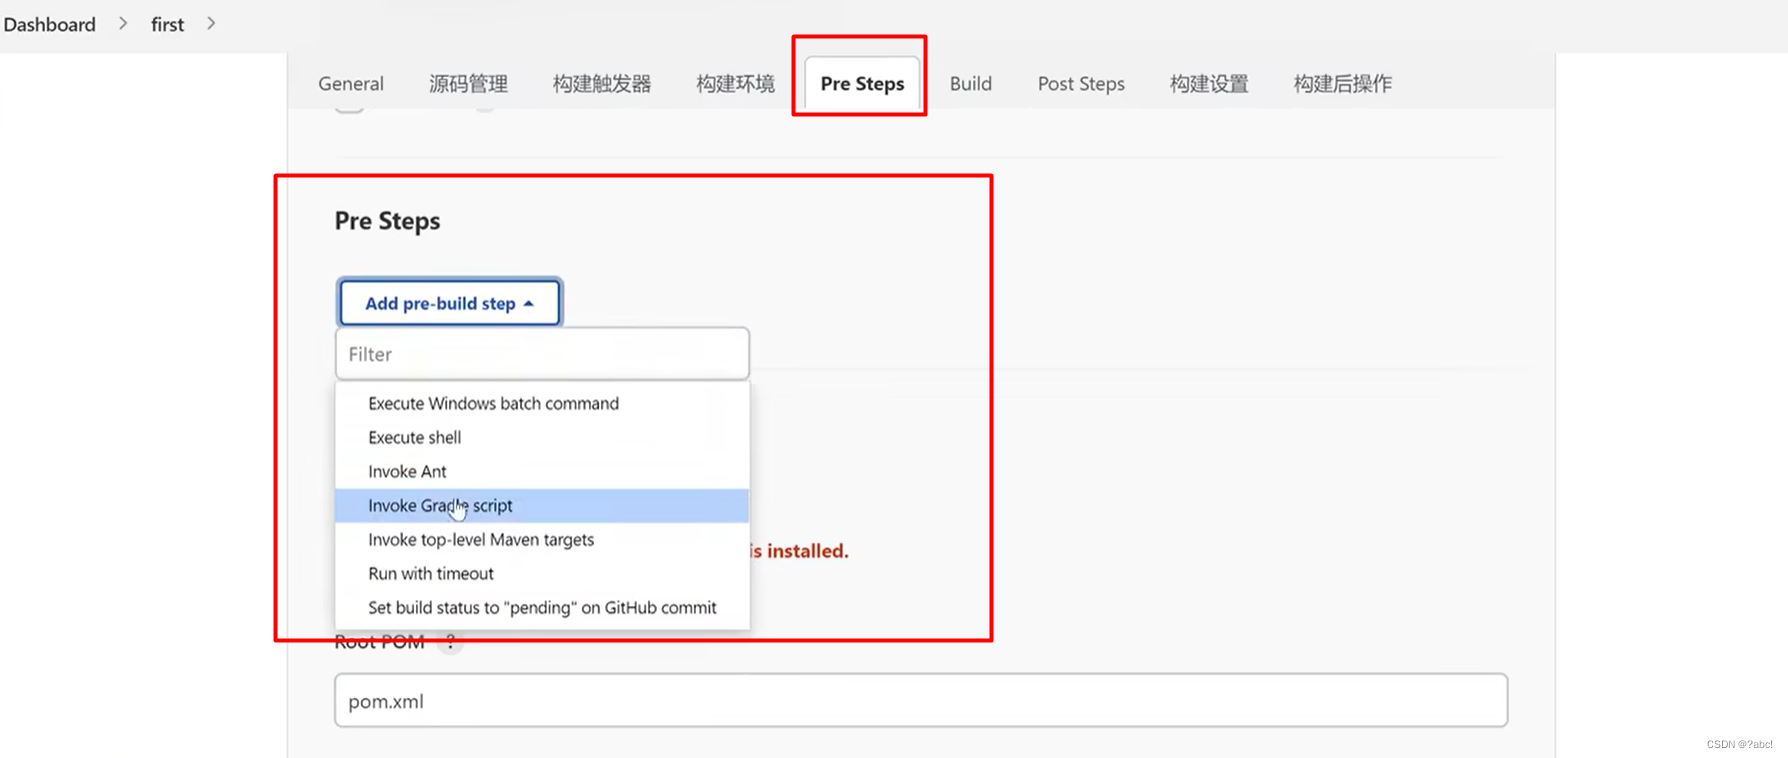Go to the 源码管理 tab

(468, 84)
